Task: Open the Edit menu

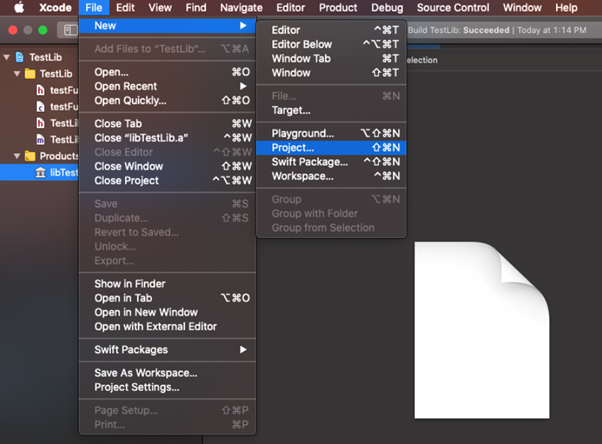Action: [126, 8]
